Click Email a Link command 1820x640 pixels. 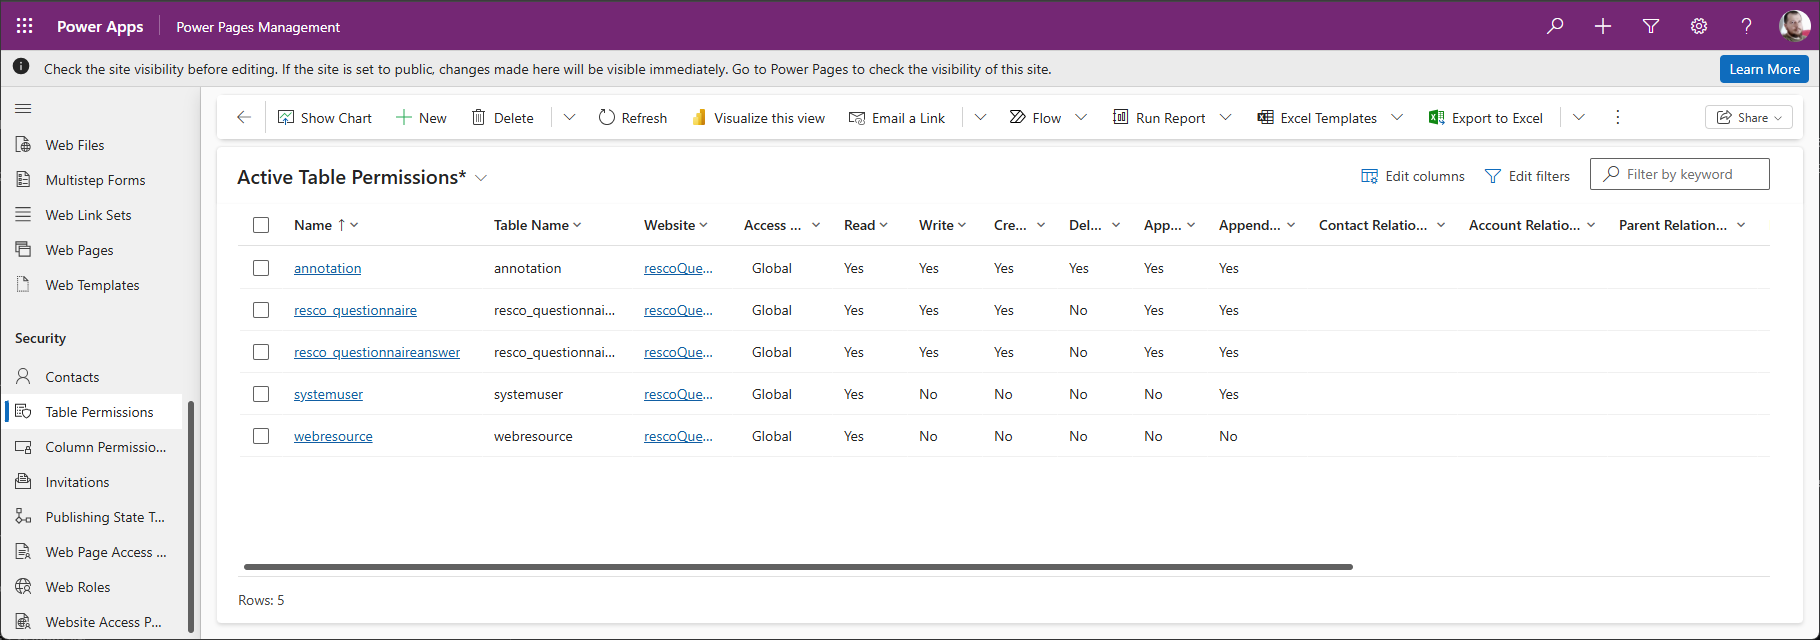(x=897, y=118)
